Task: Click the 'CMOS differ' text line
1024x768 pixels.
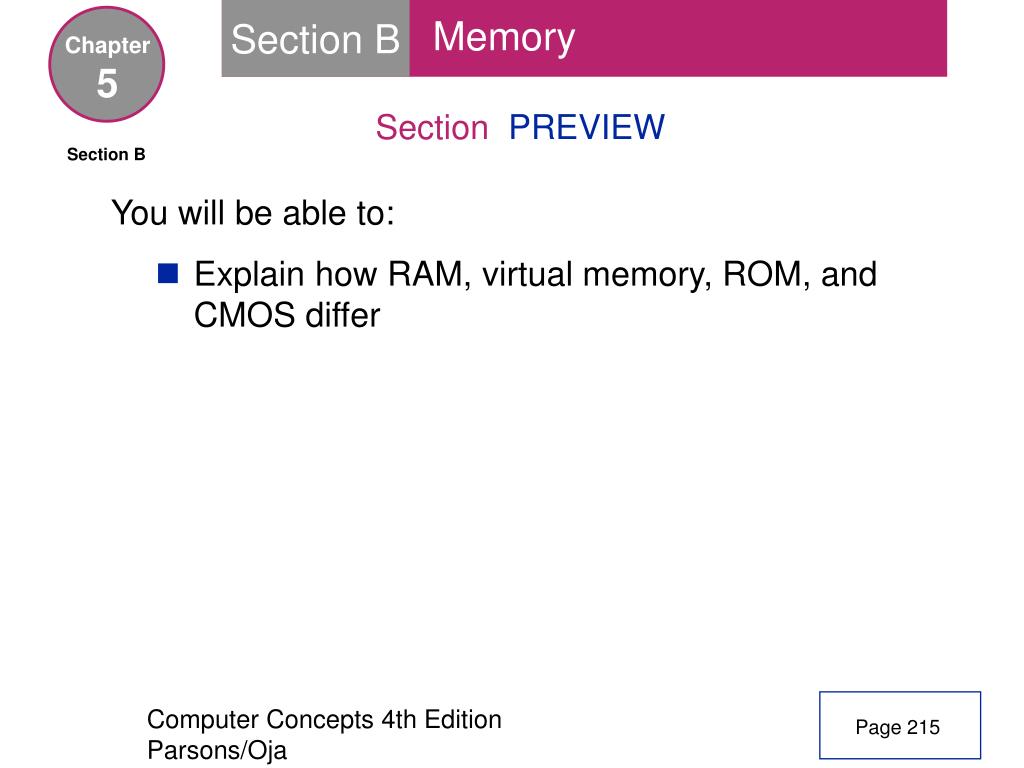Action: pos(287,315)
